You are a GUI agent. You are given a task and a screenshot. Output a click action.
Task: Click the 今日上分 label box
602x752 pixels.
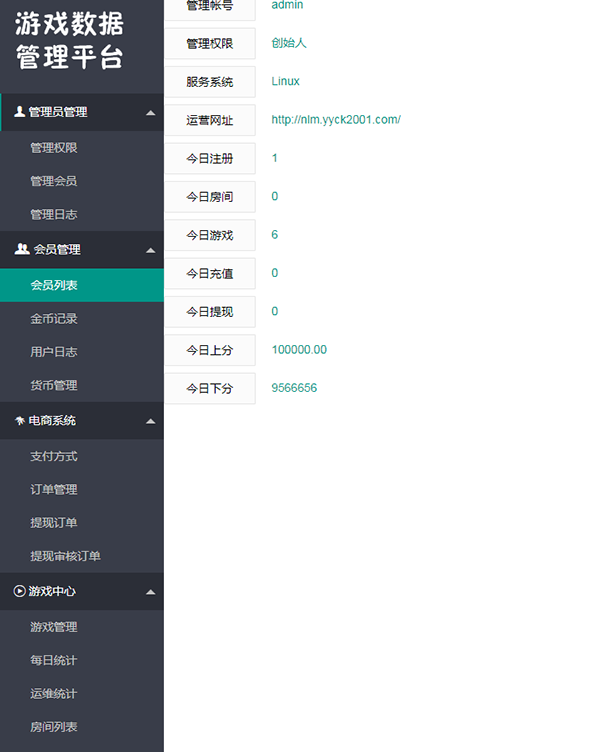click(210, 351)
